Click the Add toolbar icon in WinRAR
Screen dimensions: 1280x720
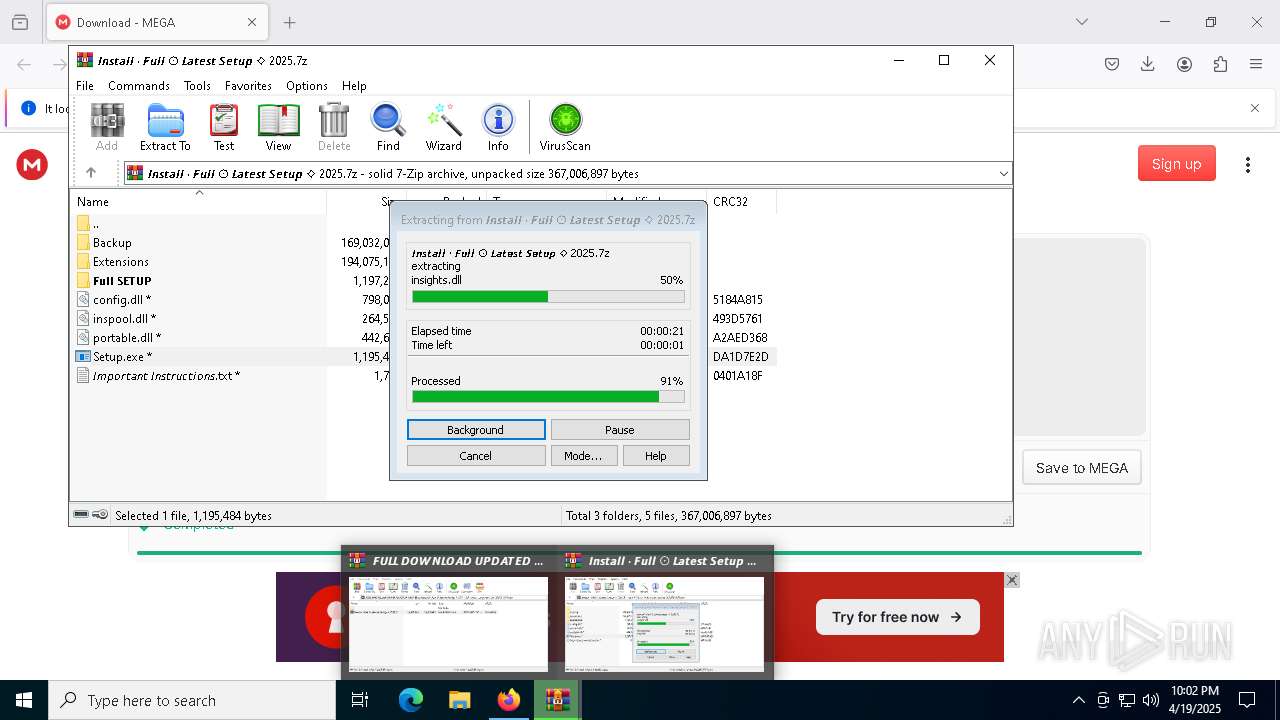[107, 128]
